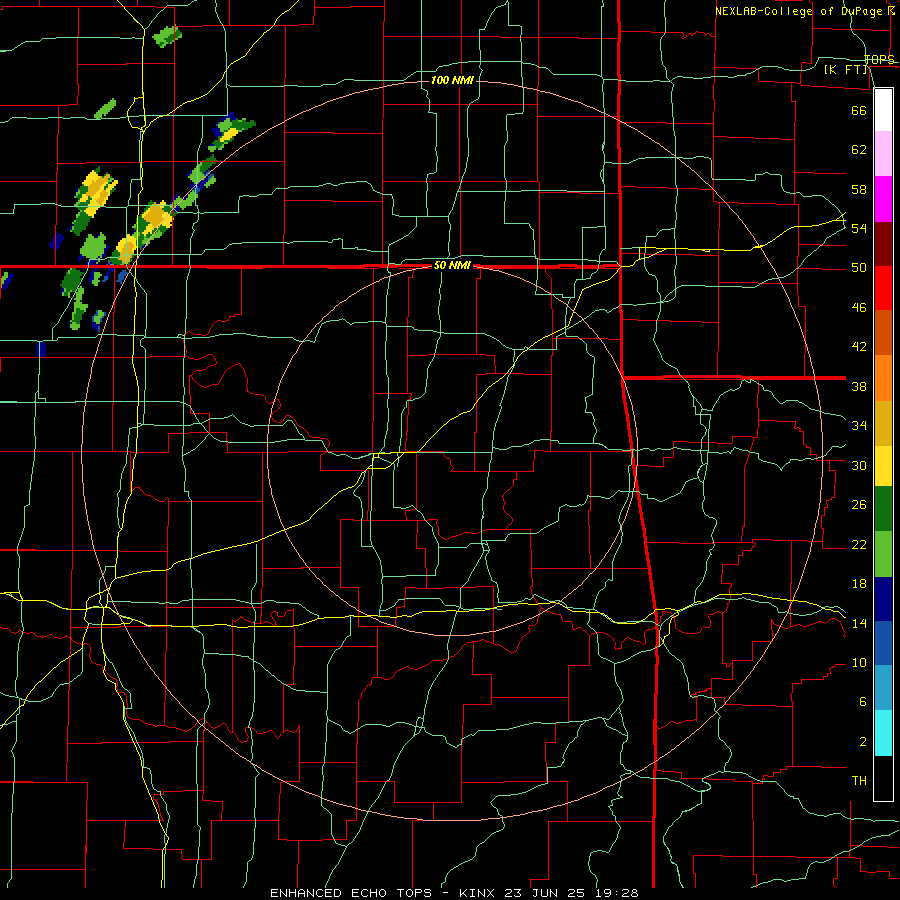Click the legend value "42"

[859, 347]
